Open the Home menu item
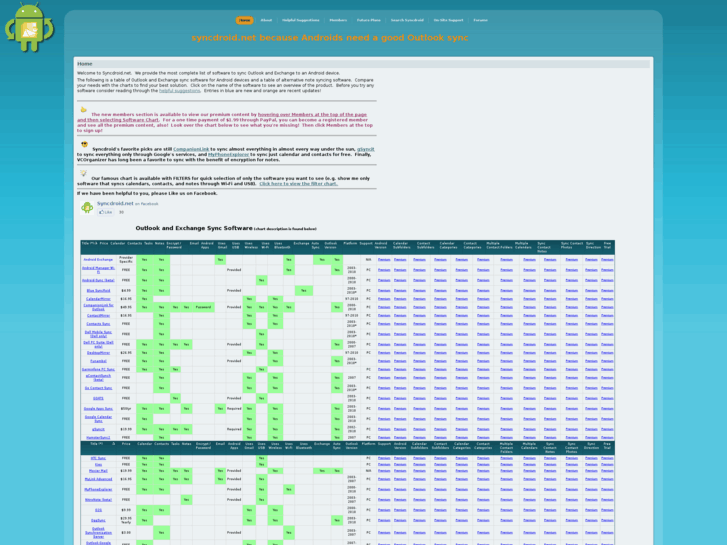 (244, 20)
